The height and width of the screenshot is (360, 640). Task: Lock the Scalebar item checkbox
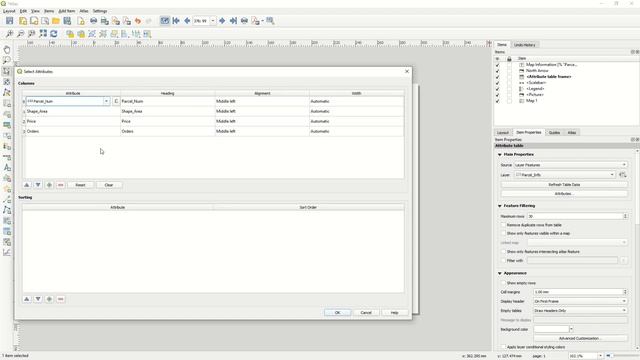point(509,83)
